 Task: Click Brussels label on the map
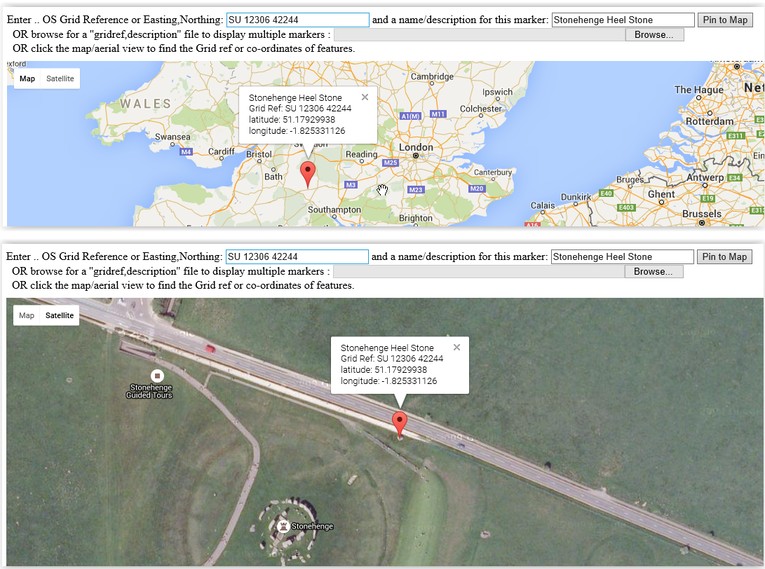(x=702, y=214)
